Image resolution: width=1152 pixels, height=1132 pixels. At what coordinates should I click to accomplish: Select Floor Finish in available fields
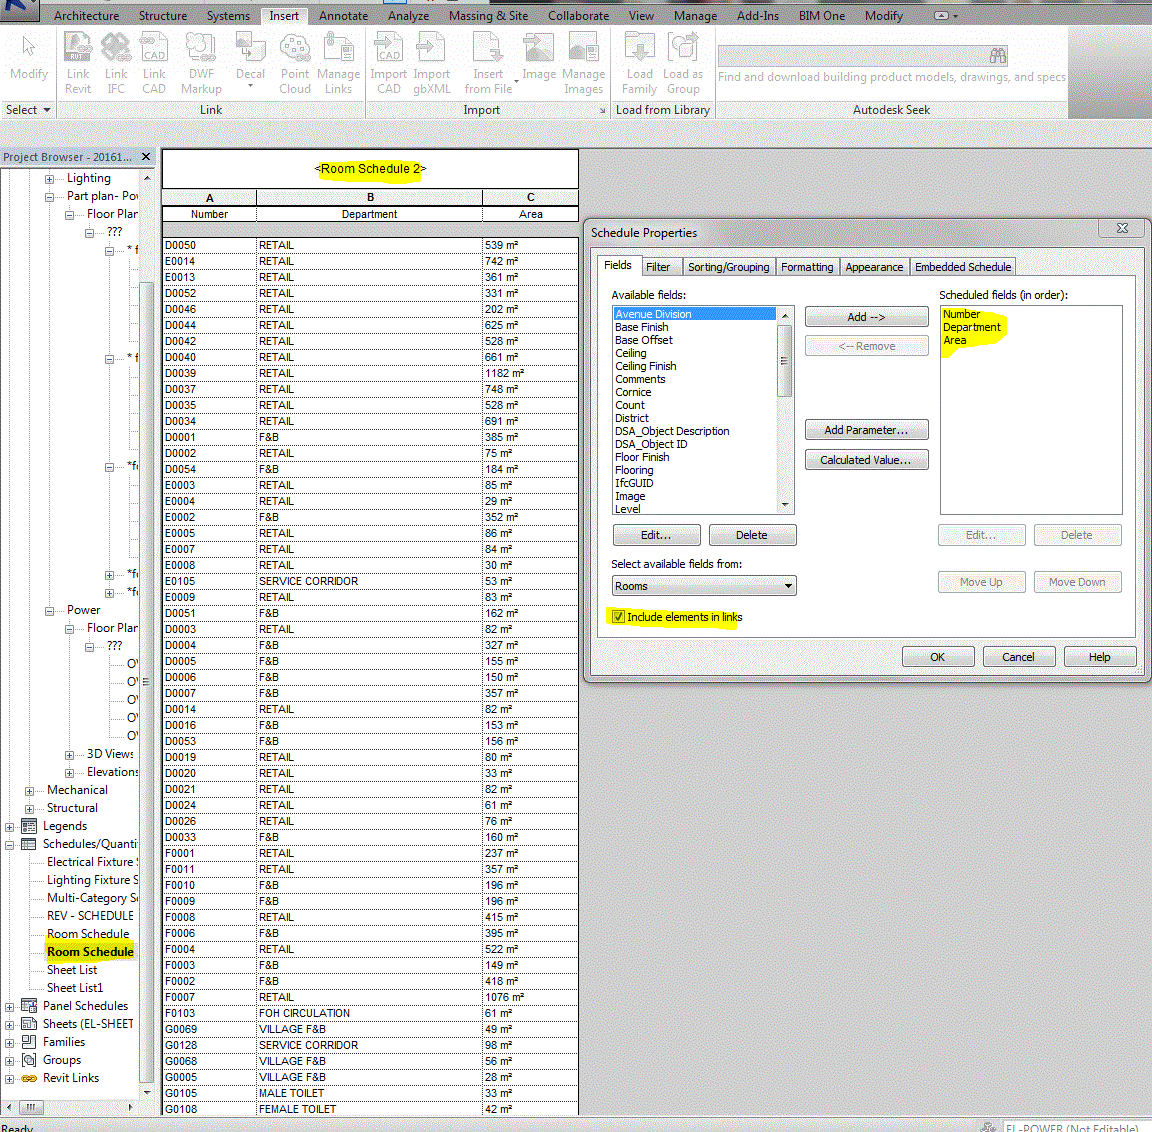(x=642, y=457)
